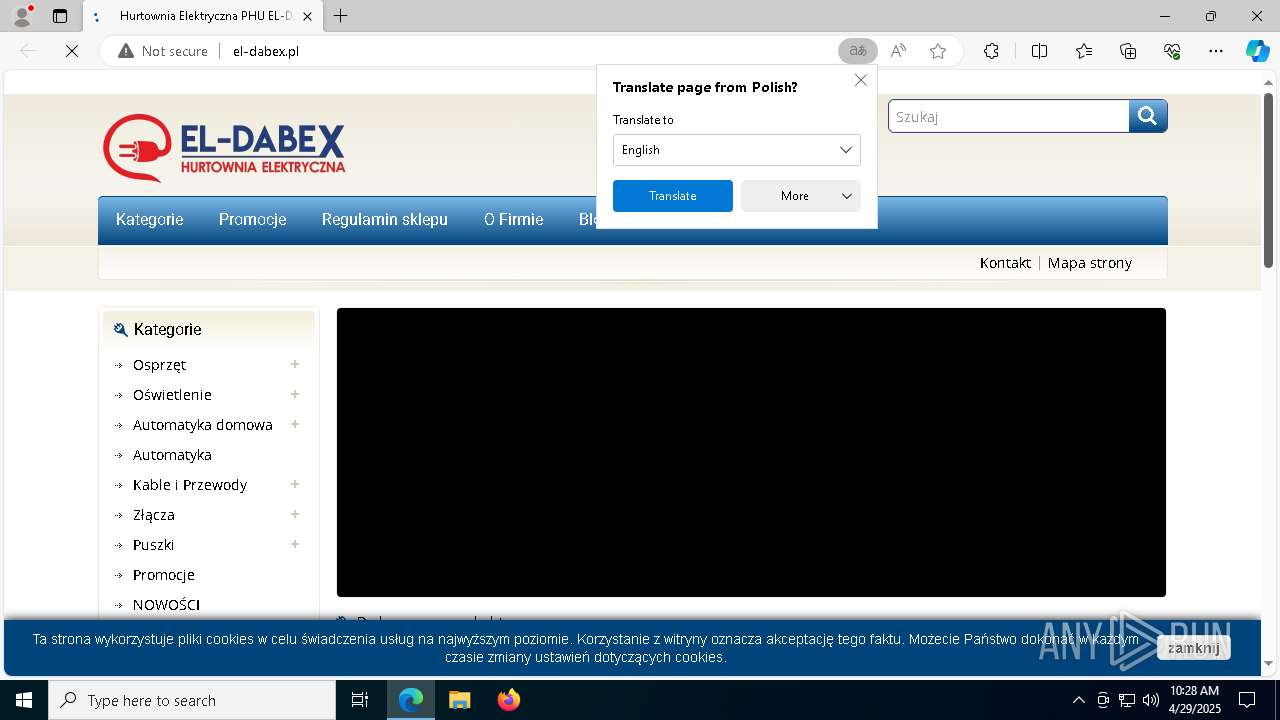Dismiss the cookie banner with zamknij
Viewport: 1280px width, 720px height.
(1194, 648)
